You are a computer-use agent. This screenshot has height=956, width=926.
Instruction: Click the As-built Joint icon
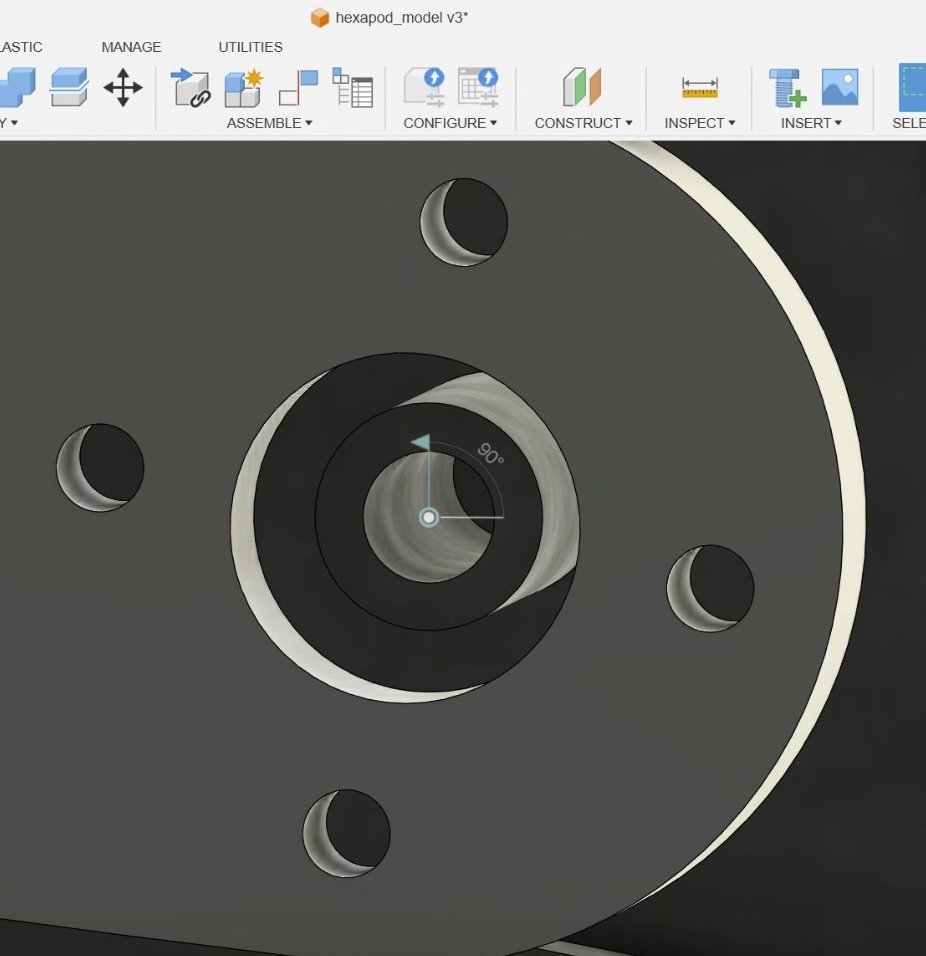[298, 88]
